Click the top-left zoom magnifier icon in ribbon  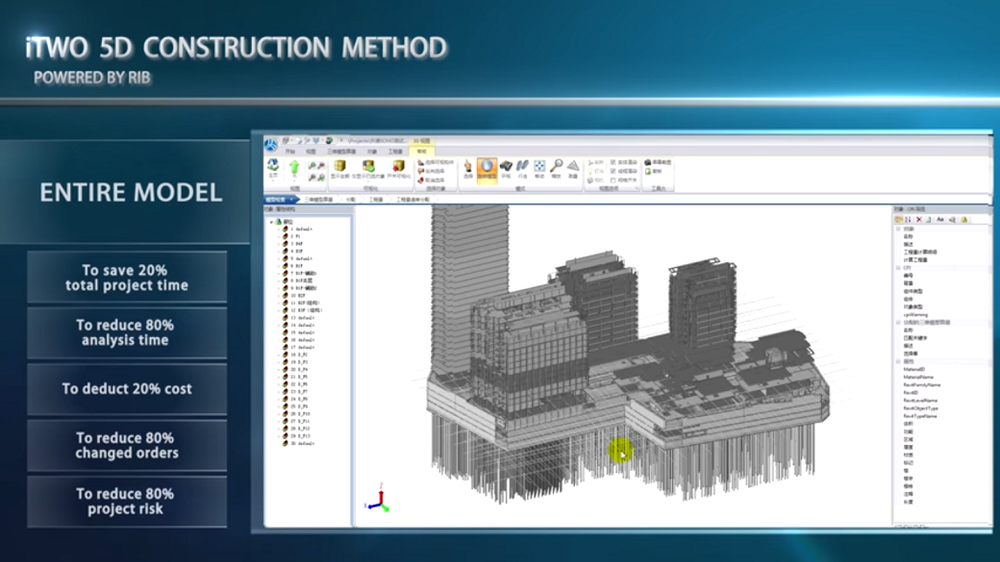point(312,165)
